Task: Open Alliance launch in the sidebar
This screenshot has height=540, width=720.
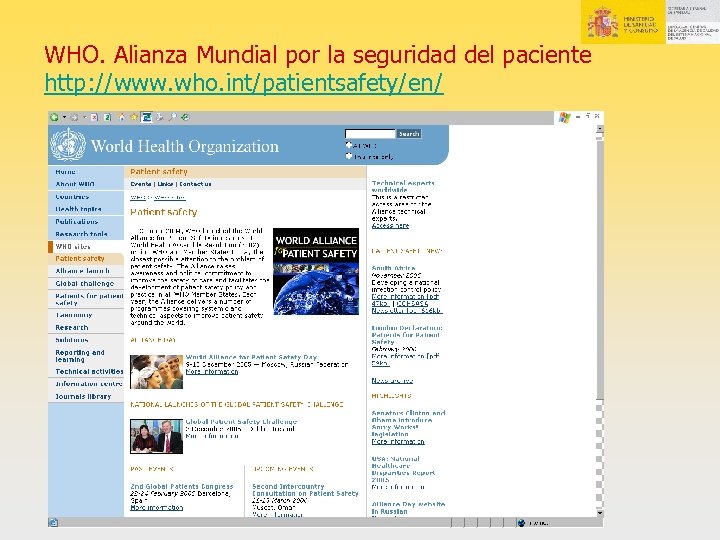Action: point(83,271)
